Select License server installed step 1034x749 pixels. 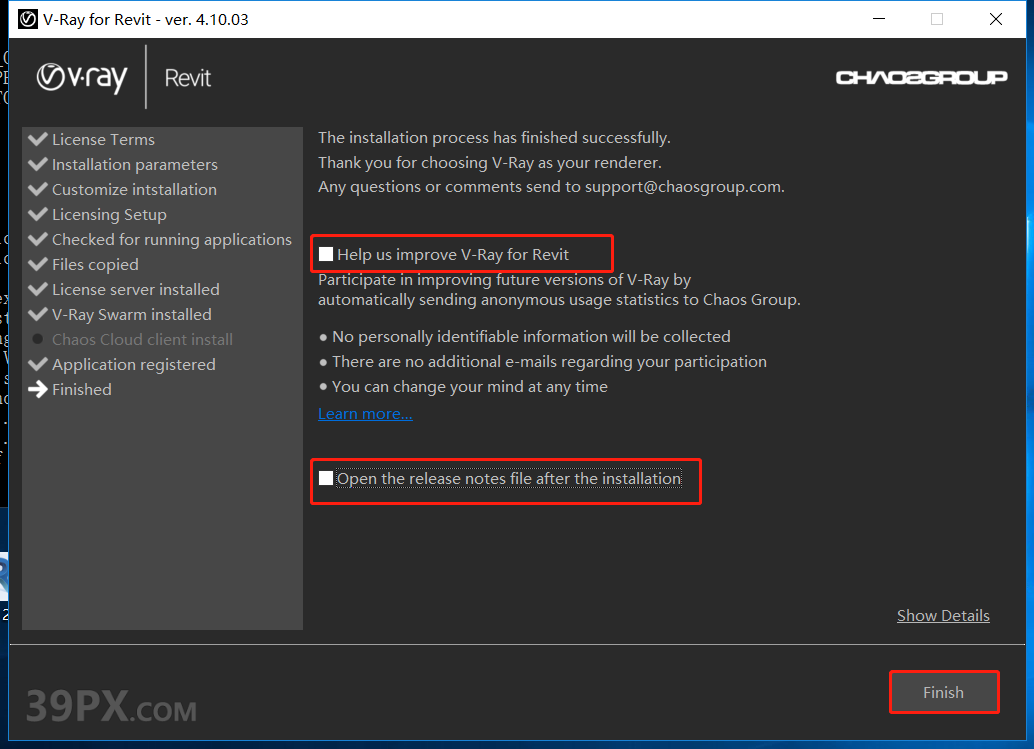135,289
